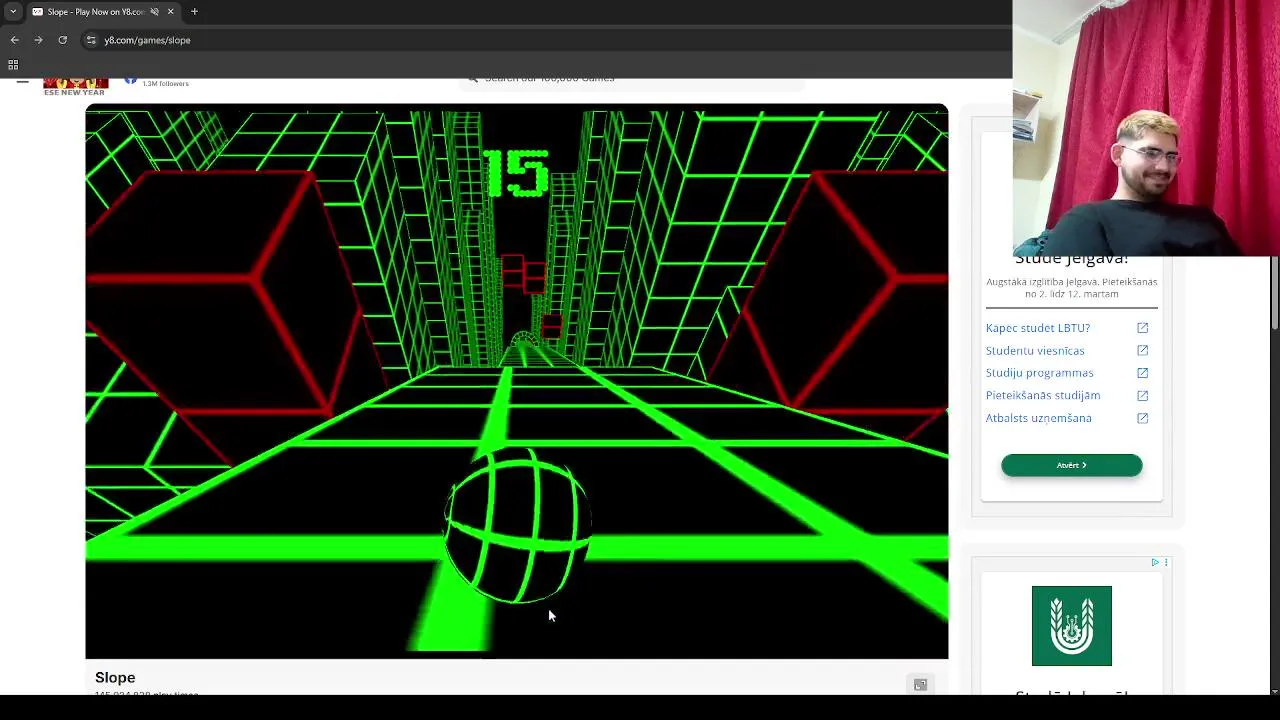Click external link icon beside Studentu viesnīcas
The height and width of the screenshot is (720, 1280).
pyautogui.click(x=1142, y=350)
